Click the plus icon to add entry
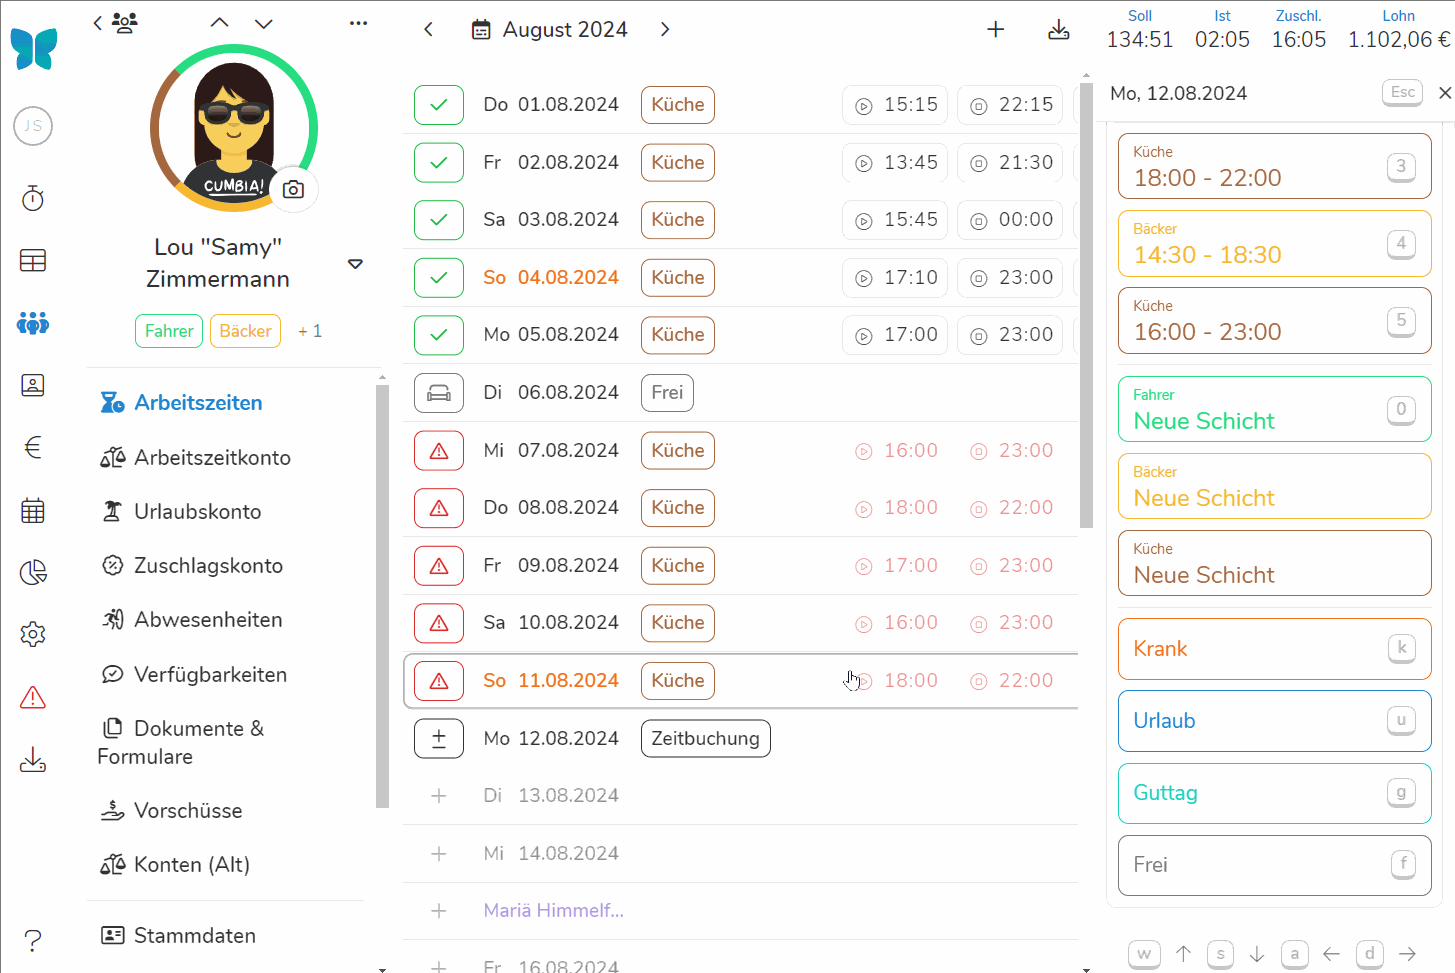Viewport: 1455px width, 973px height. [x=995, y=30]
